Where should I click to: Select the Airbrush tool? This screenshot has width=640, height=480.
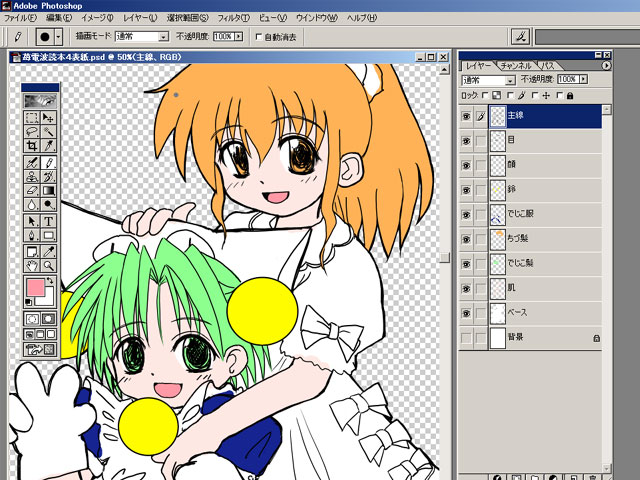[x=32, y=163]
